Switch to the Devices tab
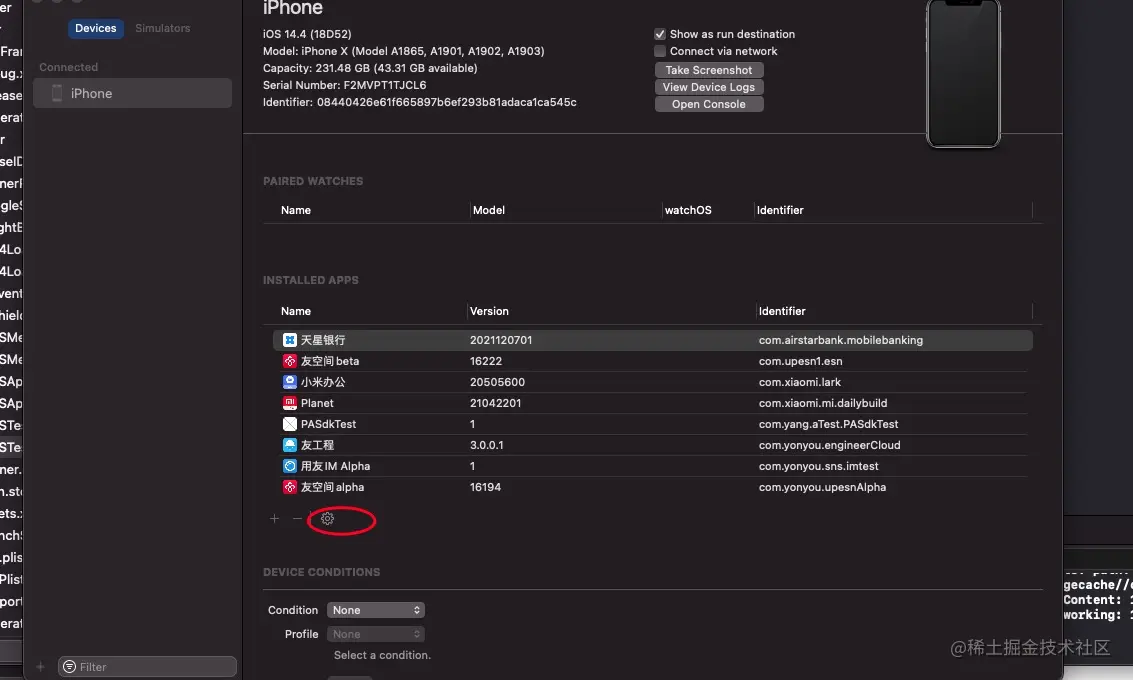 coord(95,28)
